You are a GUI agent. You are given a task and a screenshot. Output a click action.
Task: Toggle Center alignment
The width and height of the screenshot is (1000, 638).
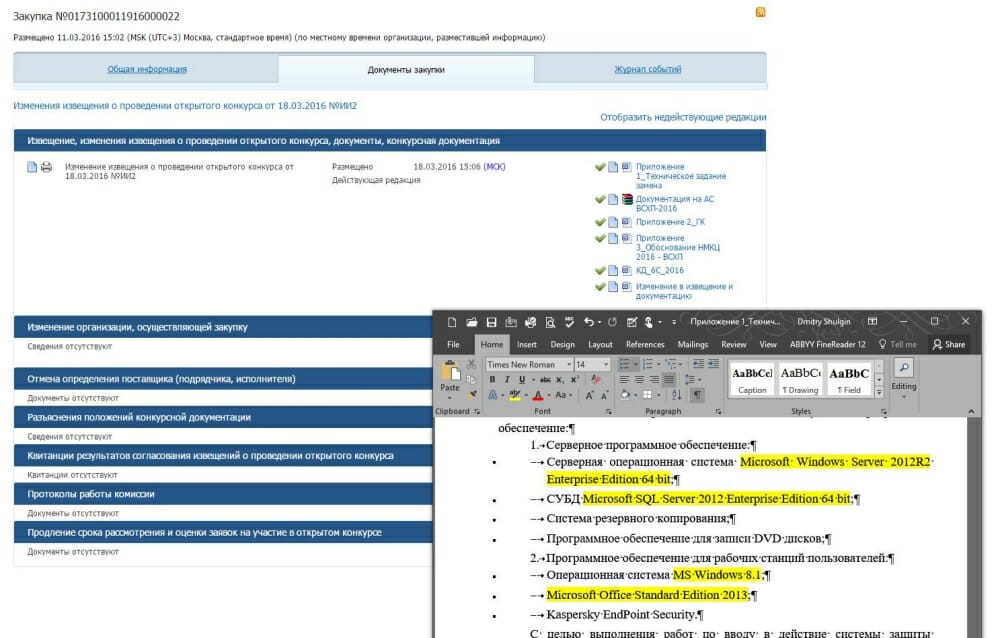point(639,380)
